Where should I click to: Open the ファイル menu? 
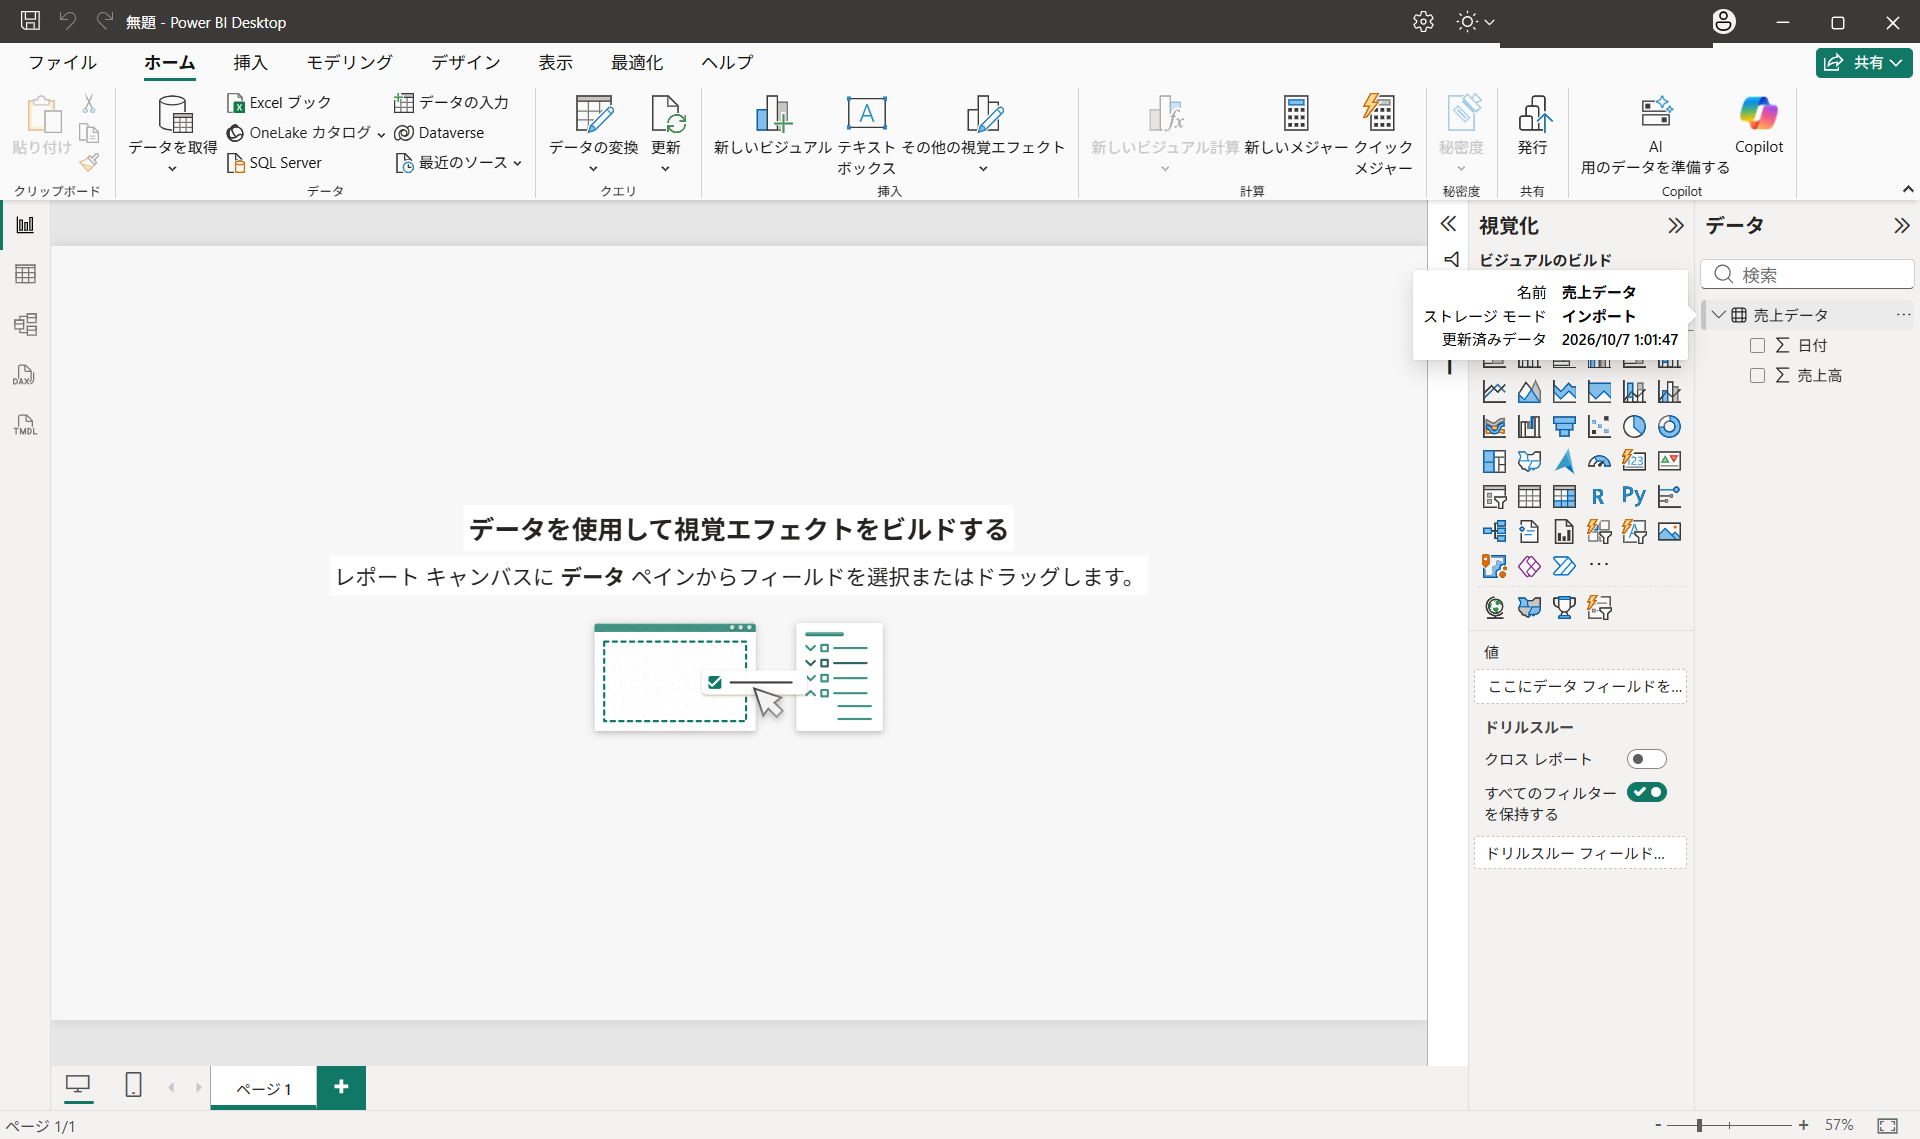[x=63, y=62]
